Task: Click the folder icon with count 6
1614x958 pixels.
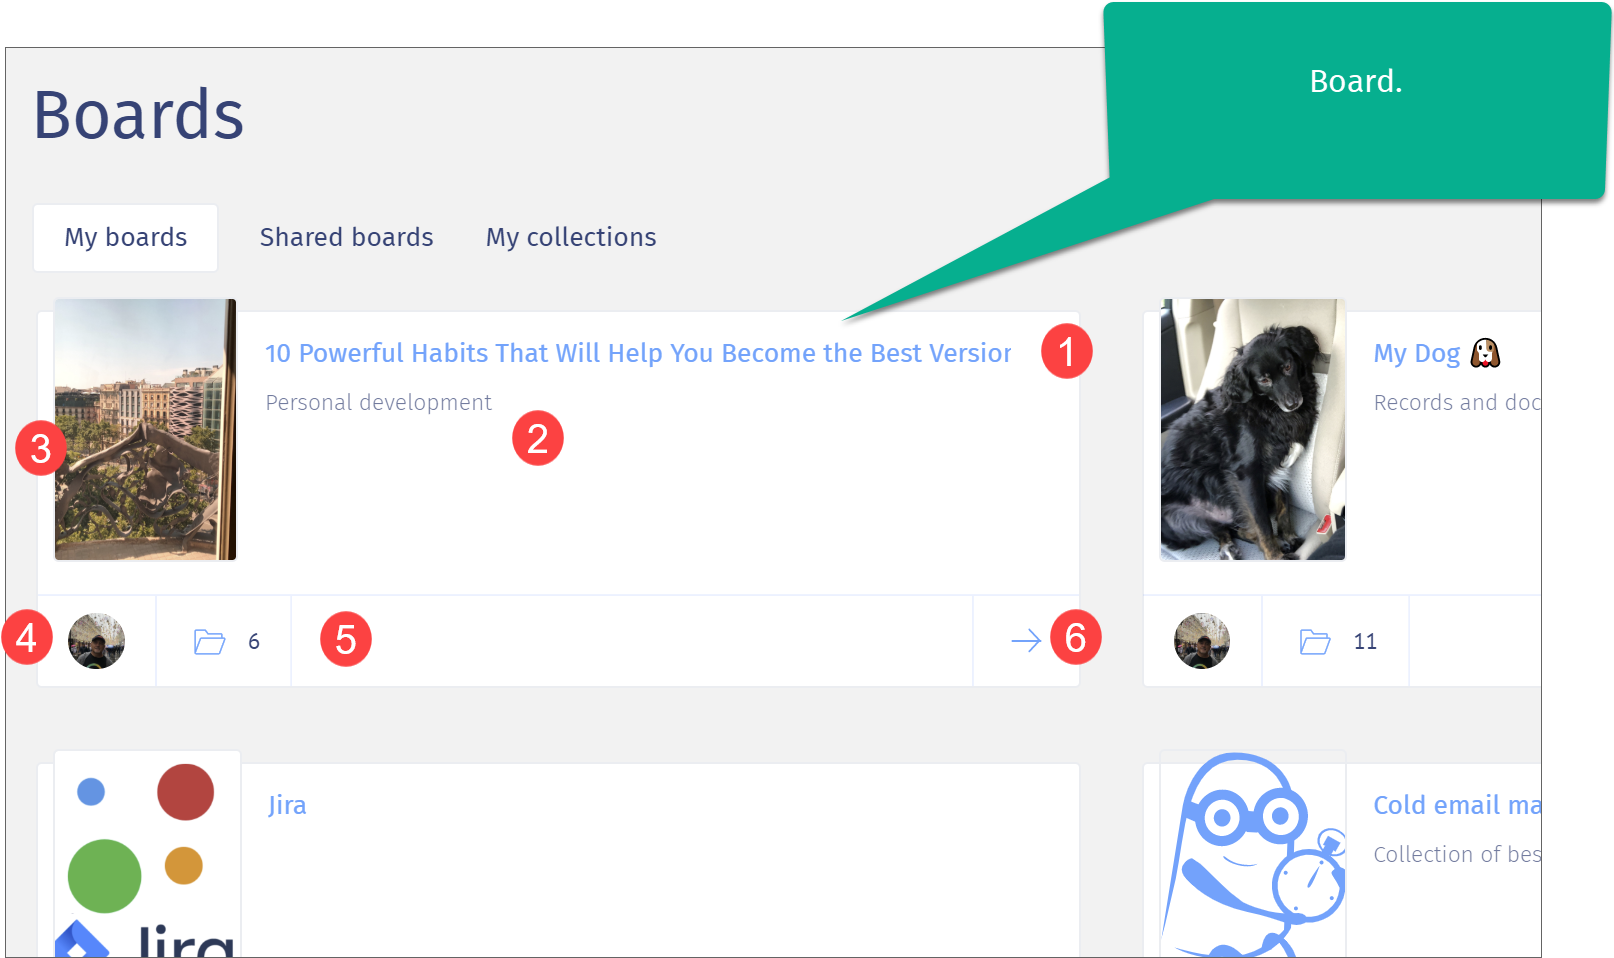Action: 210,641
